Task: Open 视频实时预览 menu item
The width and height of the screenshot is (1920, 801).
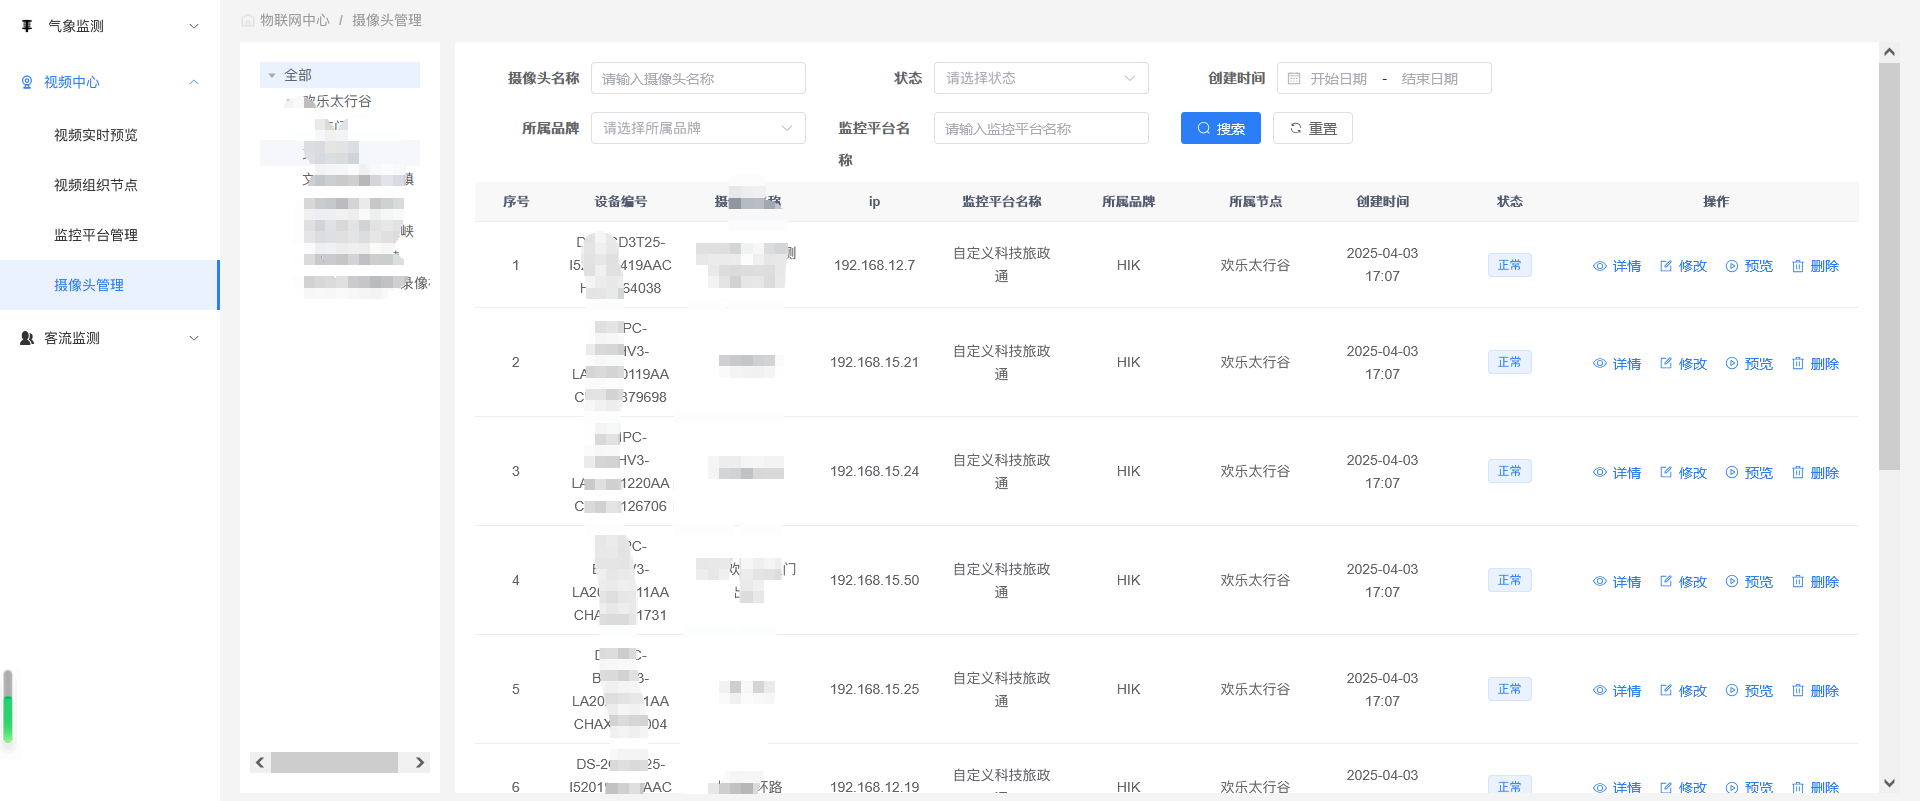Action: click(96, 135)
